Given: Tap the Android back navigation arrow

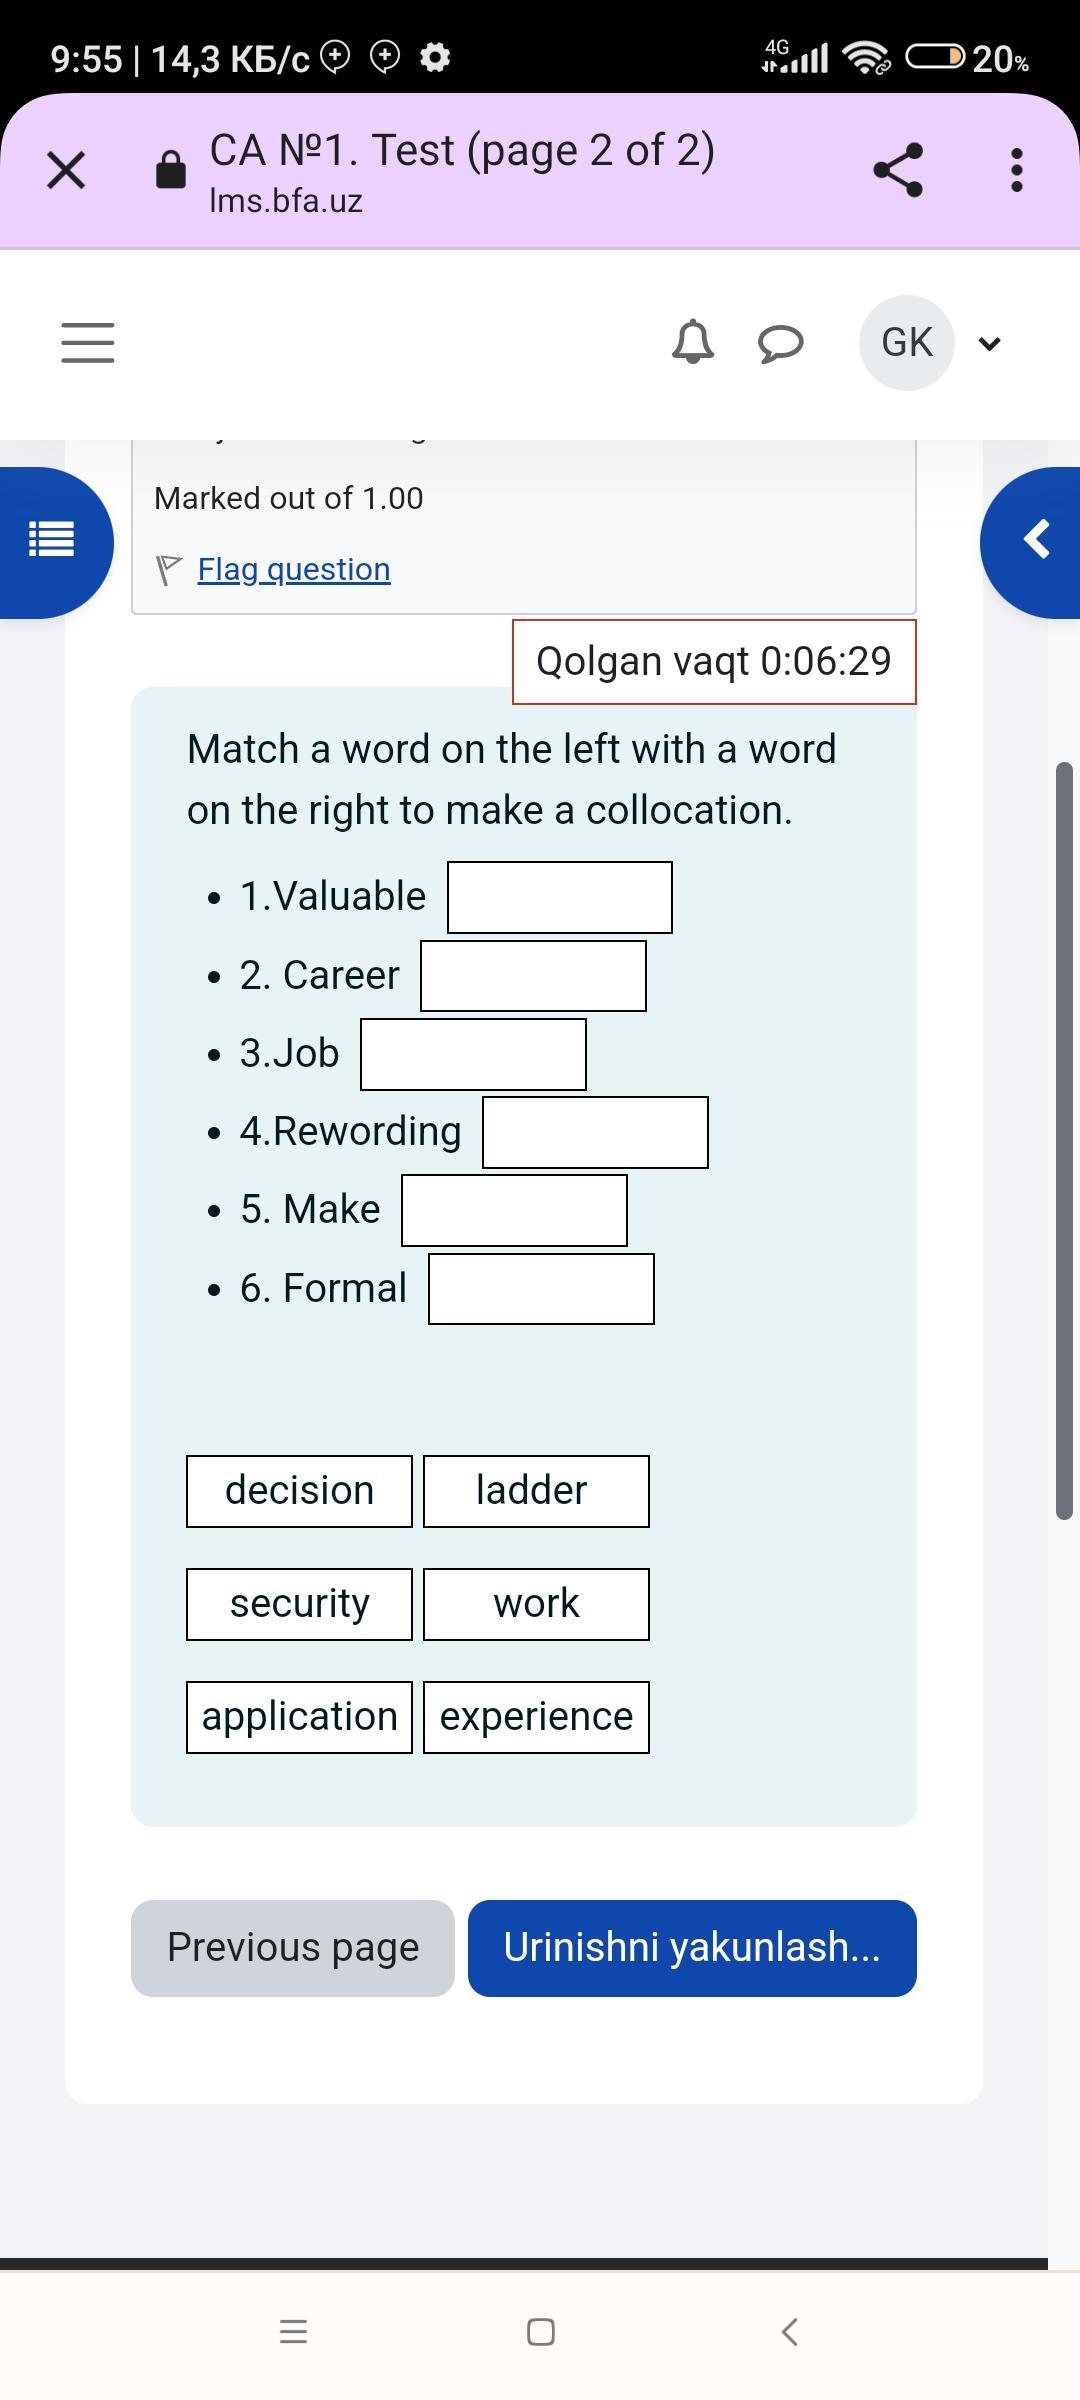Looking at the screenshot, I should [789, 2332].
